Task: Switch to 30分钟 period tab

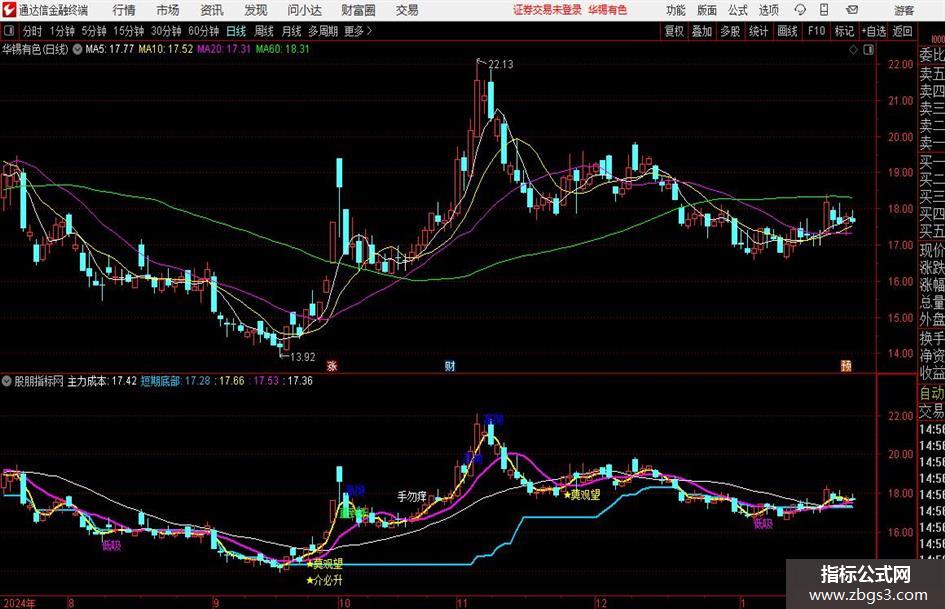Action: (x=166, y=31)
